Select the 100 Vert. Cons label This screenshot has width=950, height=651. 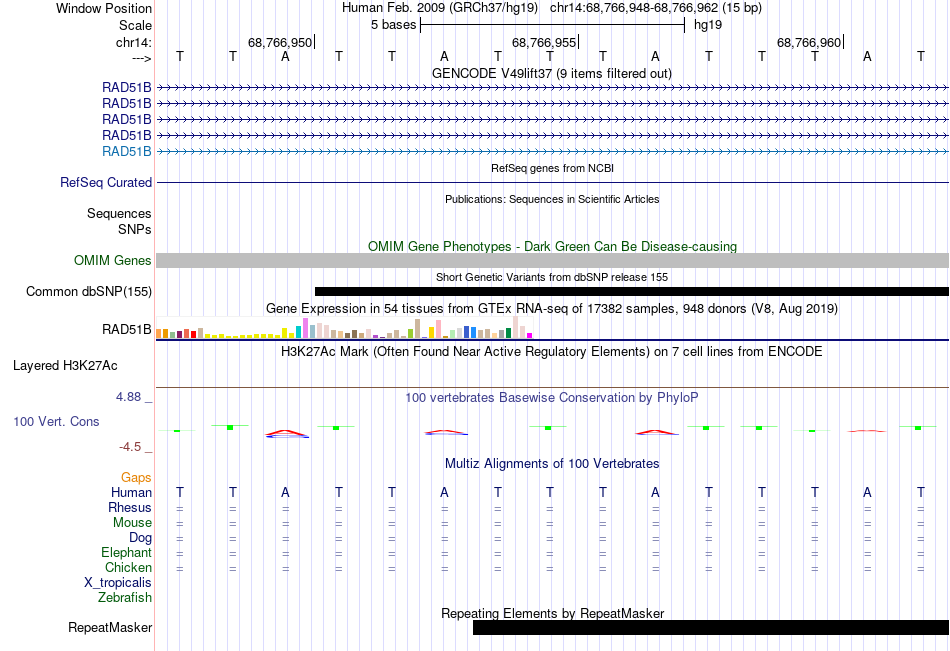point(56,421)
